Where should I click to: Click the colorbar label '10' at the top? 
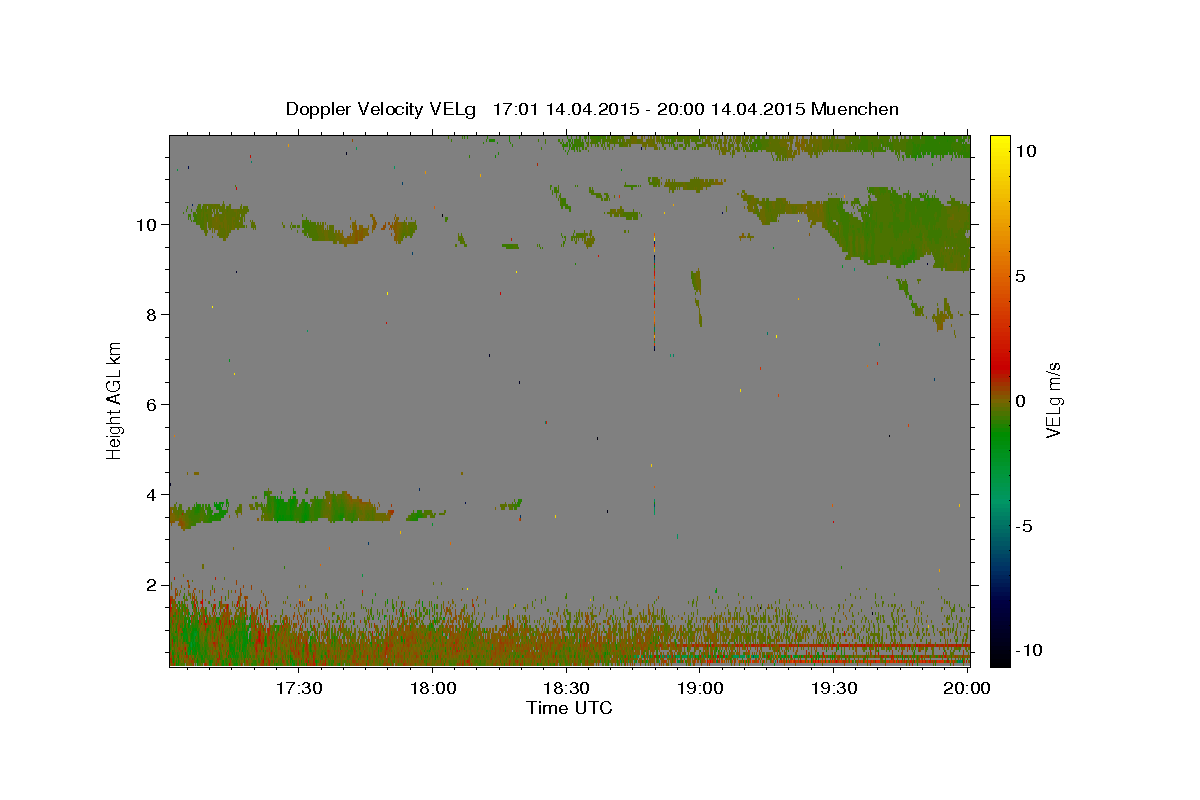[x=1025, y=150]
